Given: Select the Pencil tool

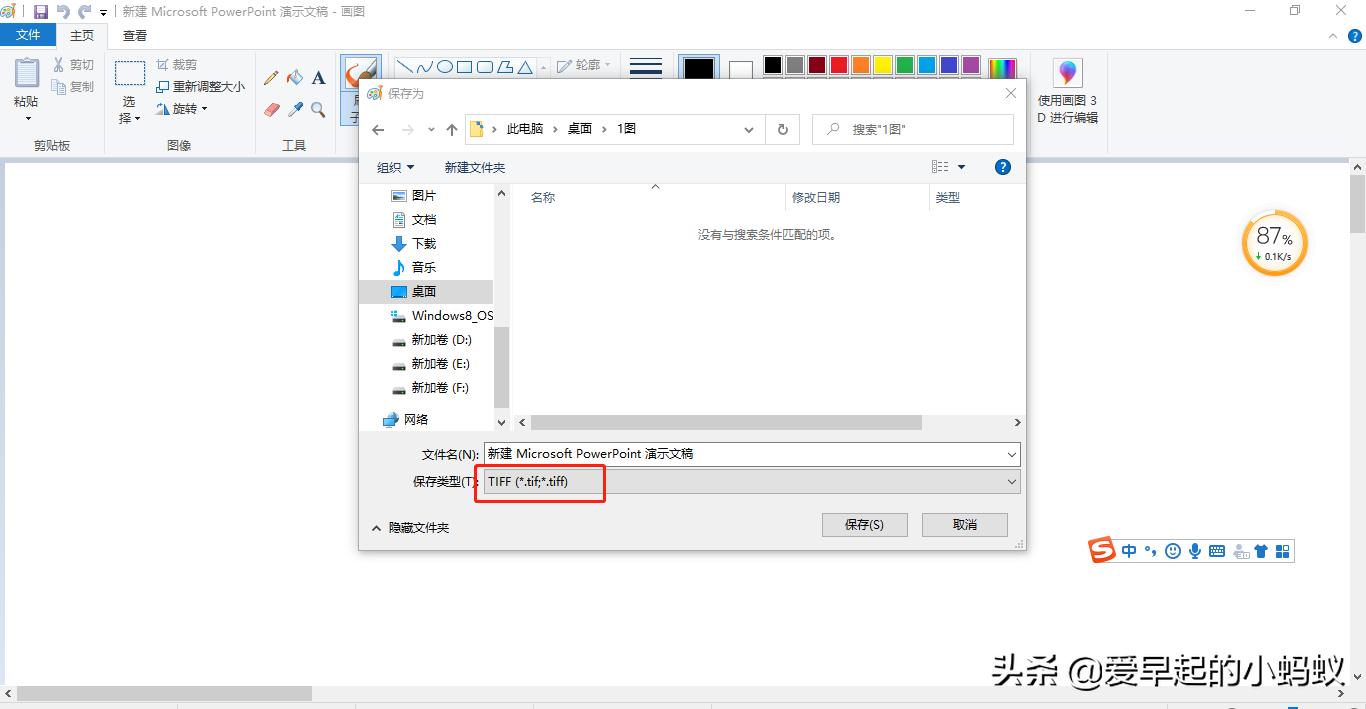Looking at the screenshot, I should pos(270,77).
